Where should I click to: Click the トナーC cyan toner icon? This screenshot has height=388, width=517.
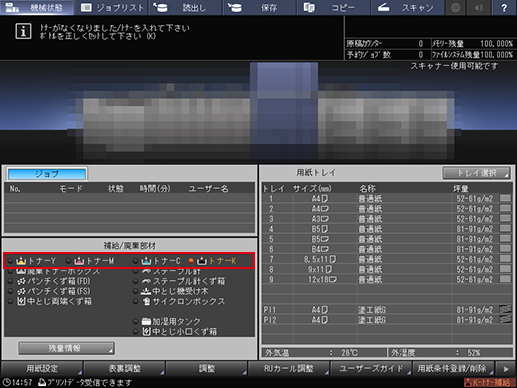146,261
